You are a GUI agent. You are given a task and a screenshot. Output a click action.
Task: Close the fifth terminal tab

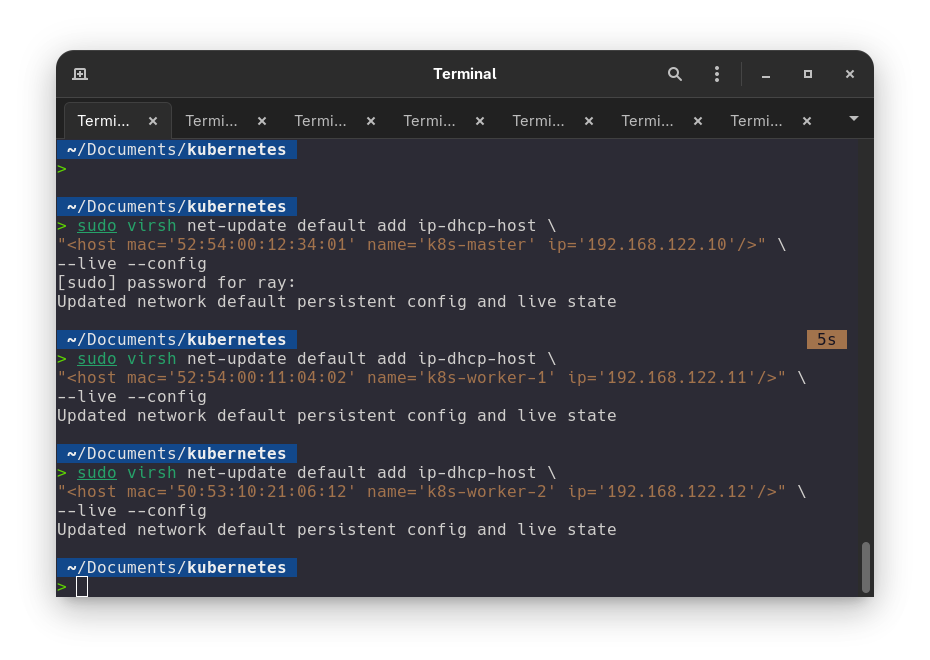(x=589, y=121)
